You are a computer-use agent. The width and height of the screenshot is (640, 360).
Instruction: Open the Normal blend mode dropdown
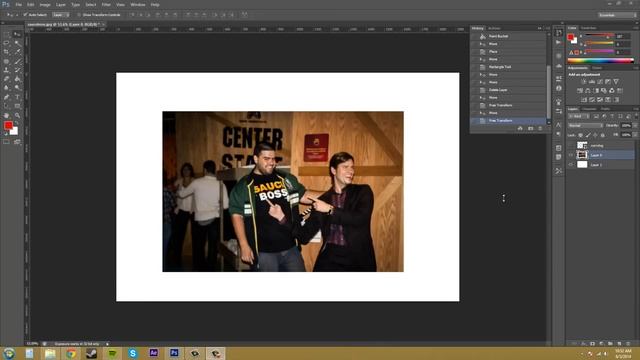pyautogui.click(x=585, y=126)
